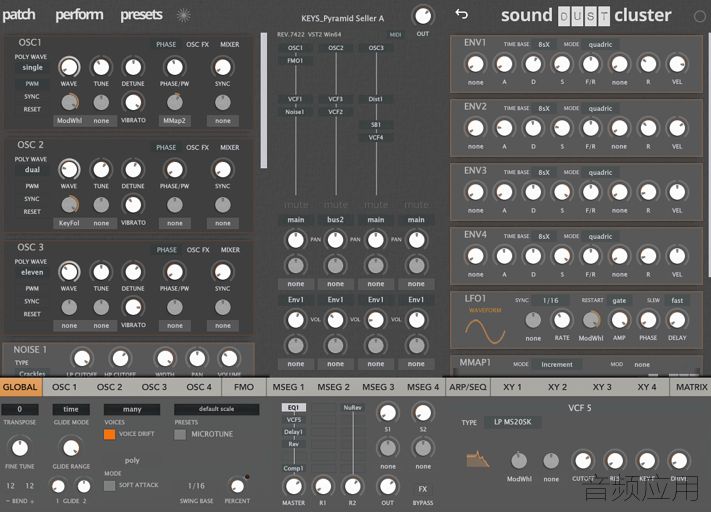Image resolution: width=711 pixels, height=512 pixels.
Task: Switch to the FMO tab
Action: click(x=243, y=387)
